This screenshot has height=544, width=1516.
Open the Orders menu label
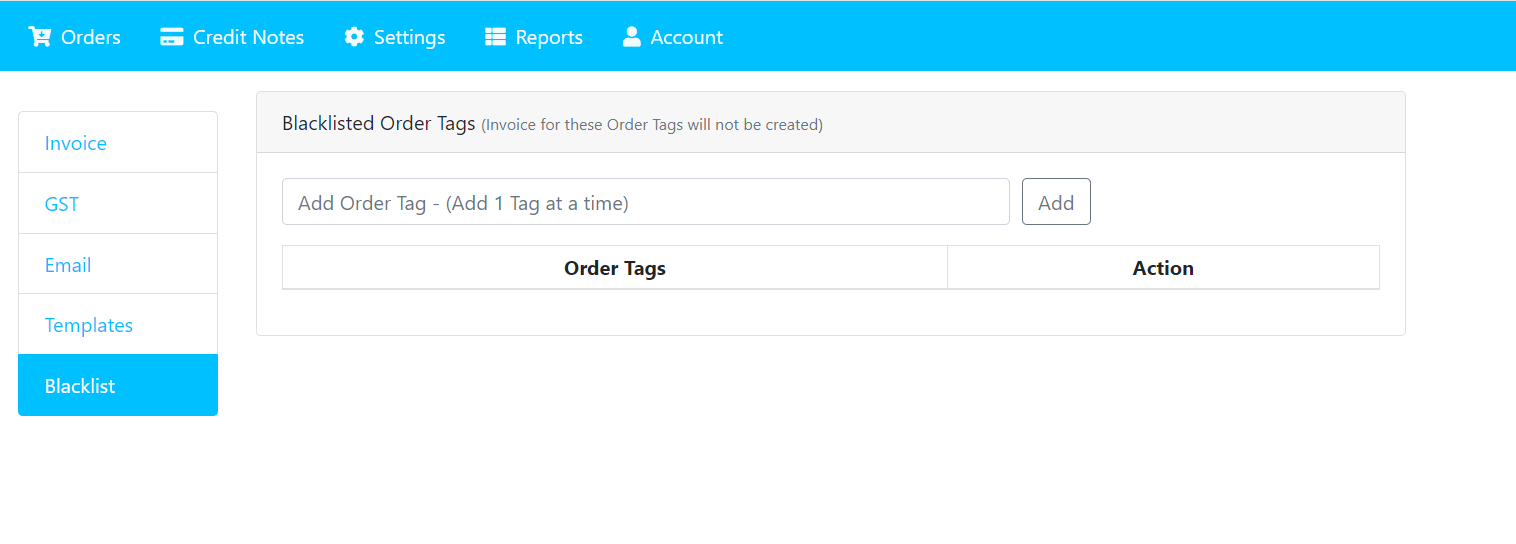(x=91, y=37)
